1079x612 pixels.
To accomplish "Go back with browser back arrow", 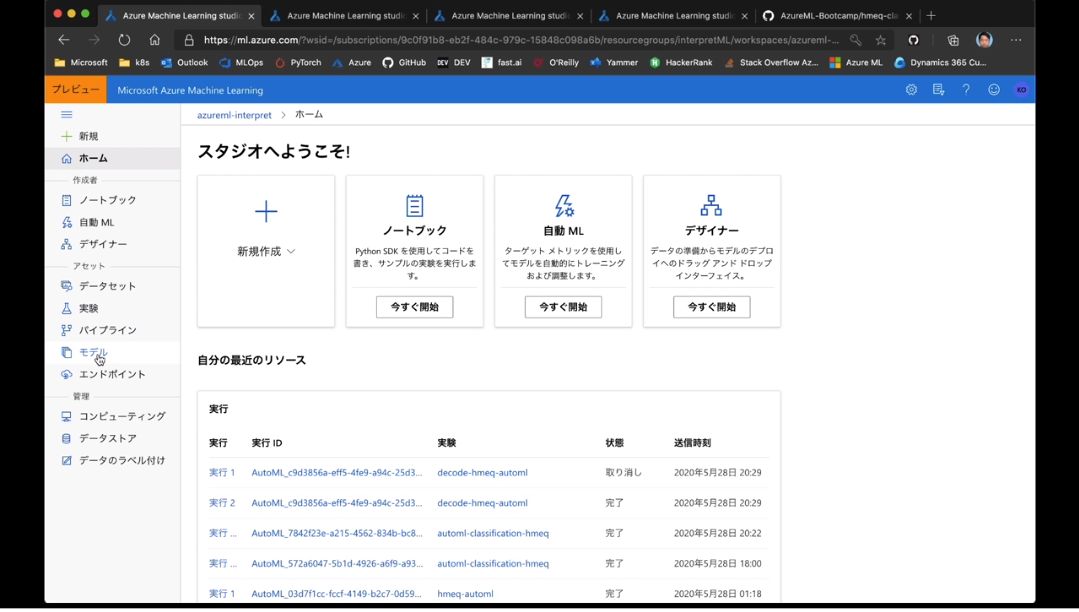I will click(x=64, y=40).
